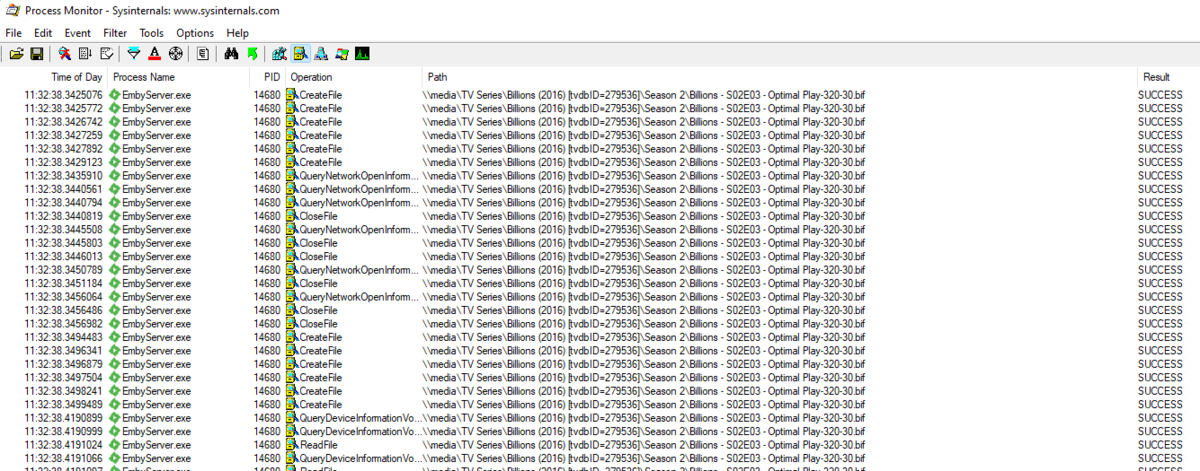Click the path cell of event 11:32:38.3498241
1200x471 pixels.
click(x=646, y=392)
